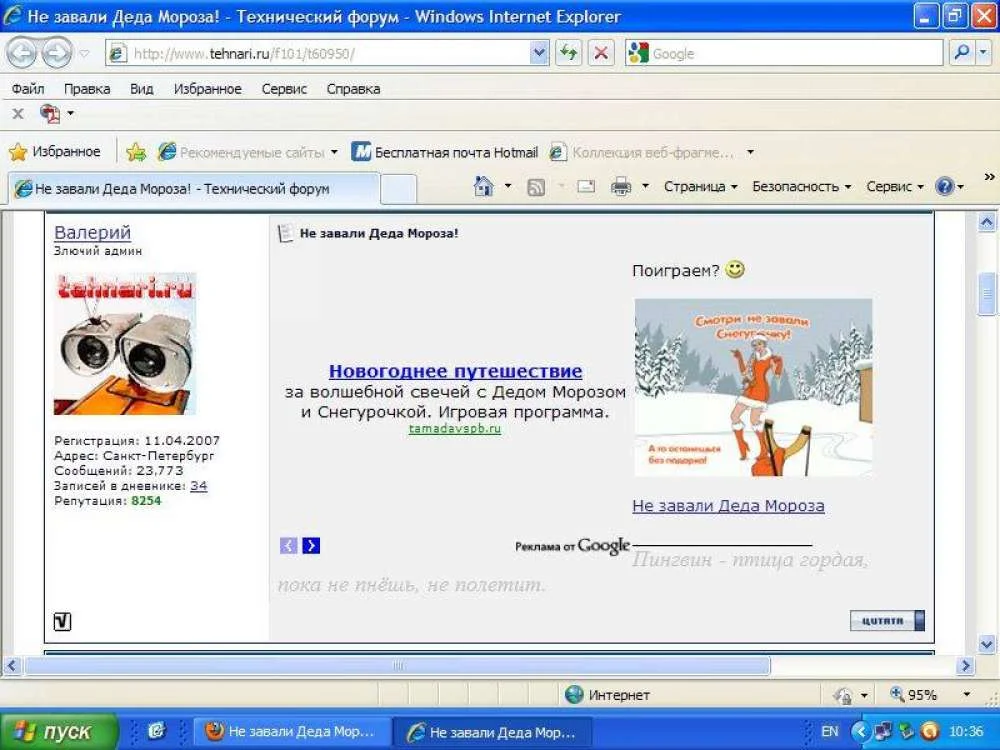Print the page with printer icon
The width and height of the screenshot is (1000, 750).
(x=621, y=186)
